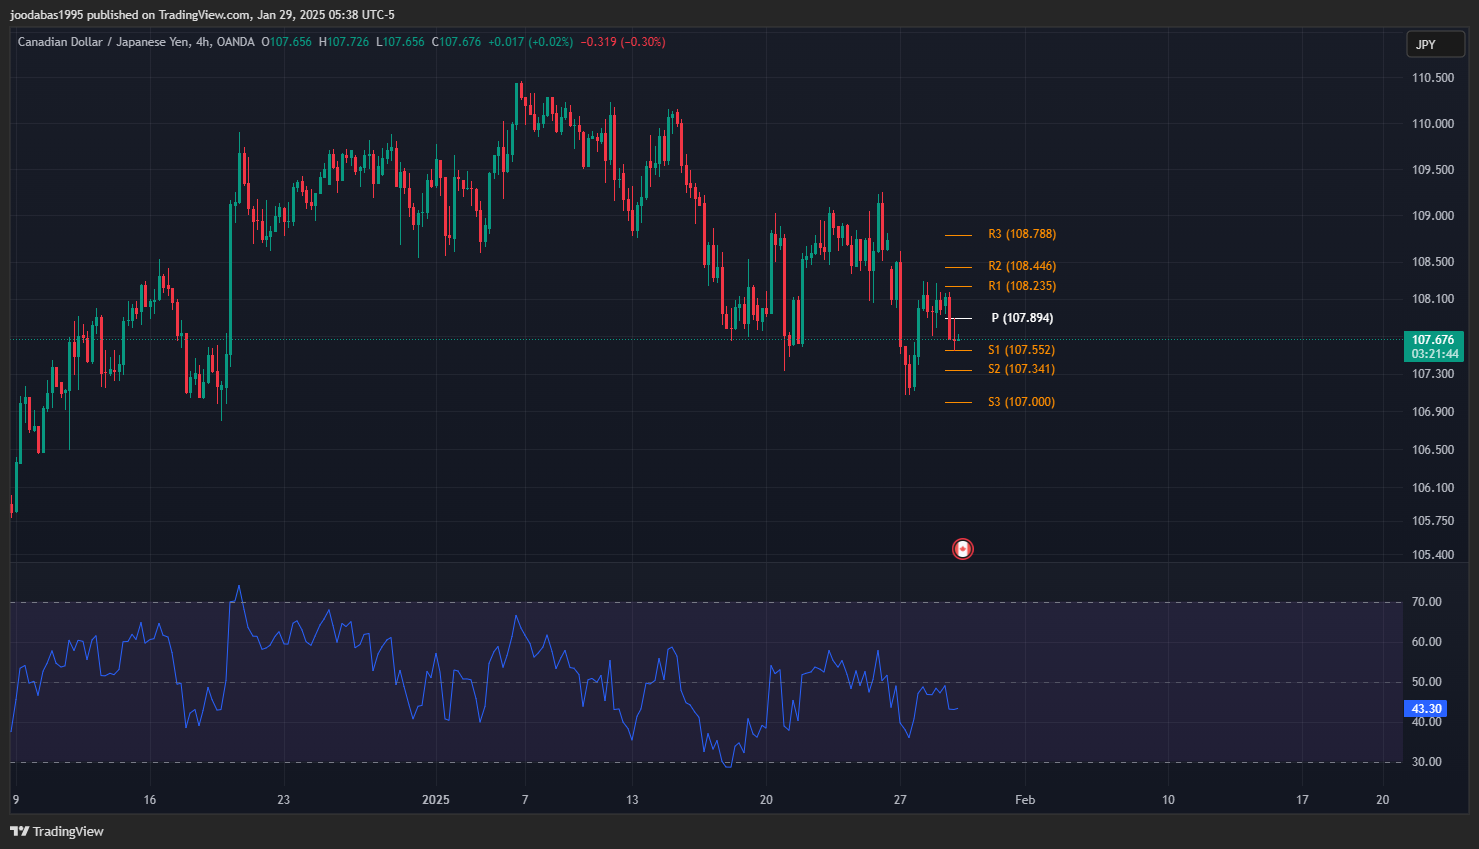Click the 110.500 price axis label
The height and width of the screenshot is (849, 1479).
pyautogui.click(x=1432, y=78)
